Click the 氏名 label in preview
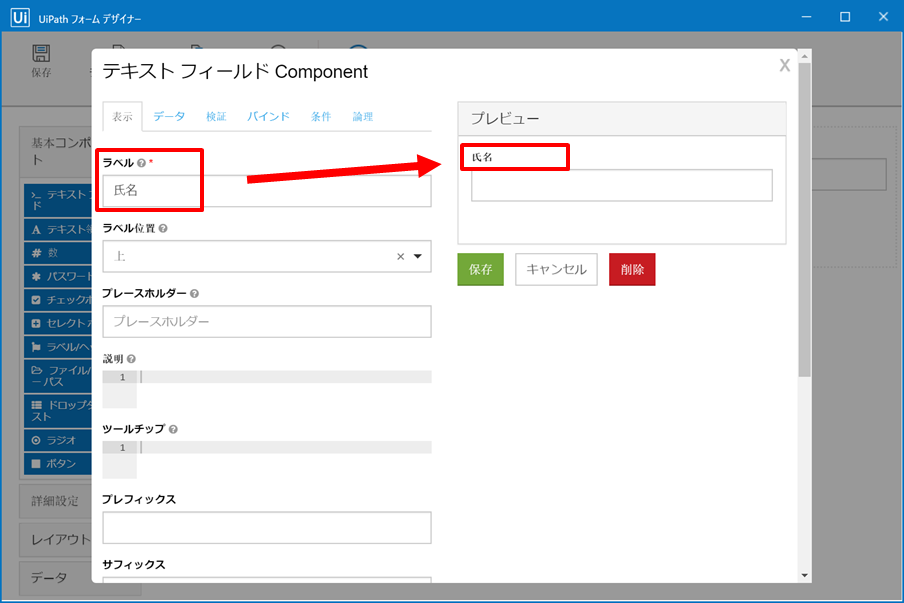The height and width of the screenshot is (603, 904). tap(482, 157)
